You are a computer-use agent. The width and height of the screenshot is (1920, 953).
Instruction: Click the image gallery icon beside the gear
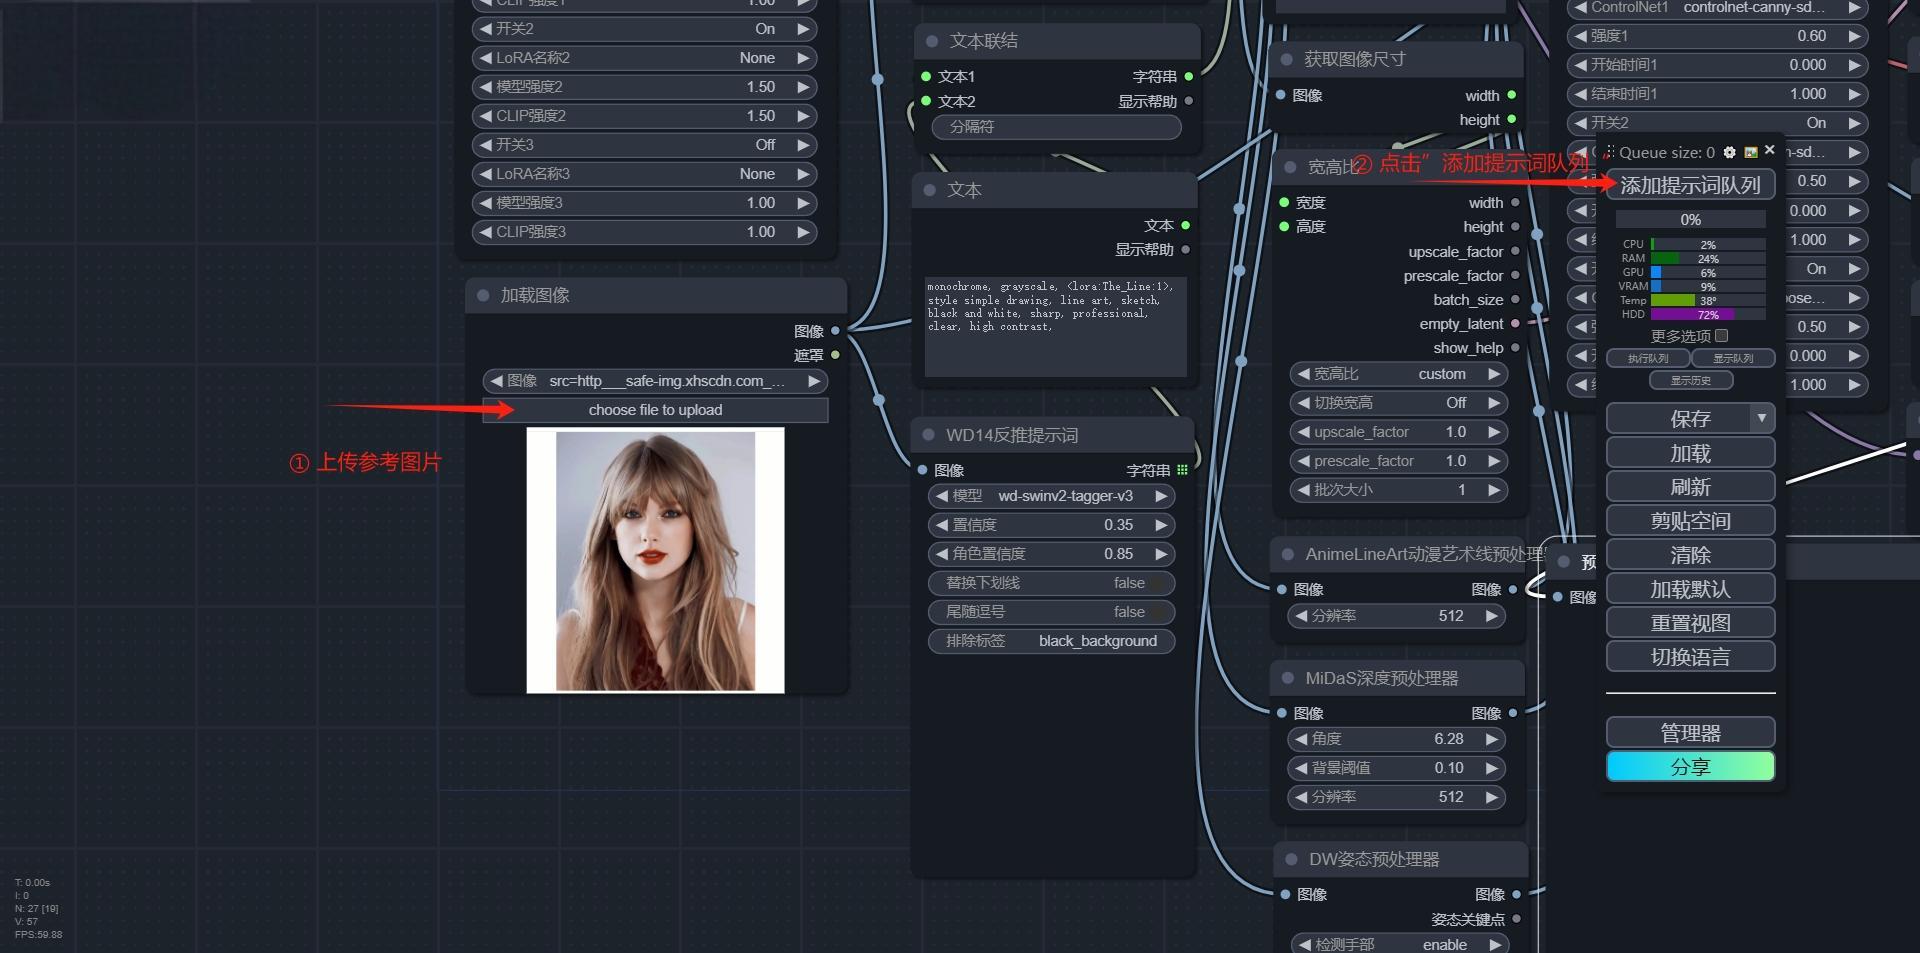[1750, 153]
